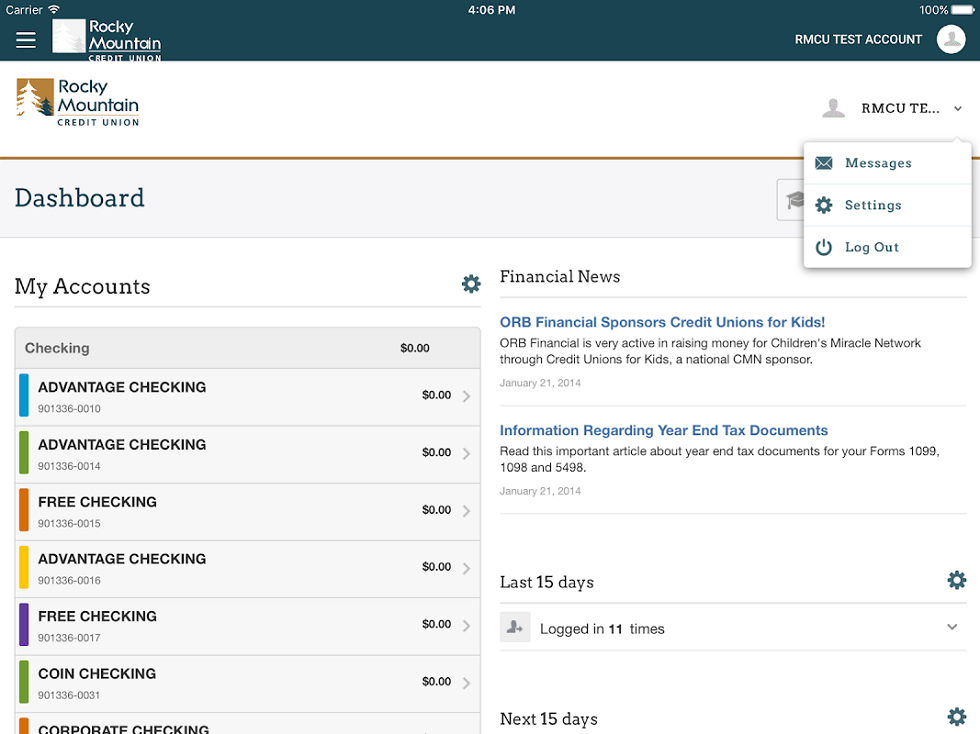Click the graduation cap help icon
980x734 pixels.
click(x=794, y=200)
